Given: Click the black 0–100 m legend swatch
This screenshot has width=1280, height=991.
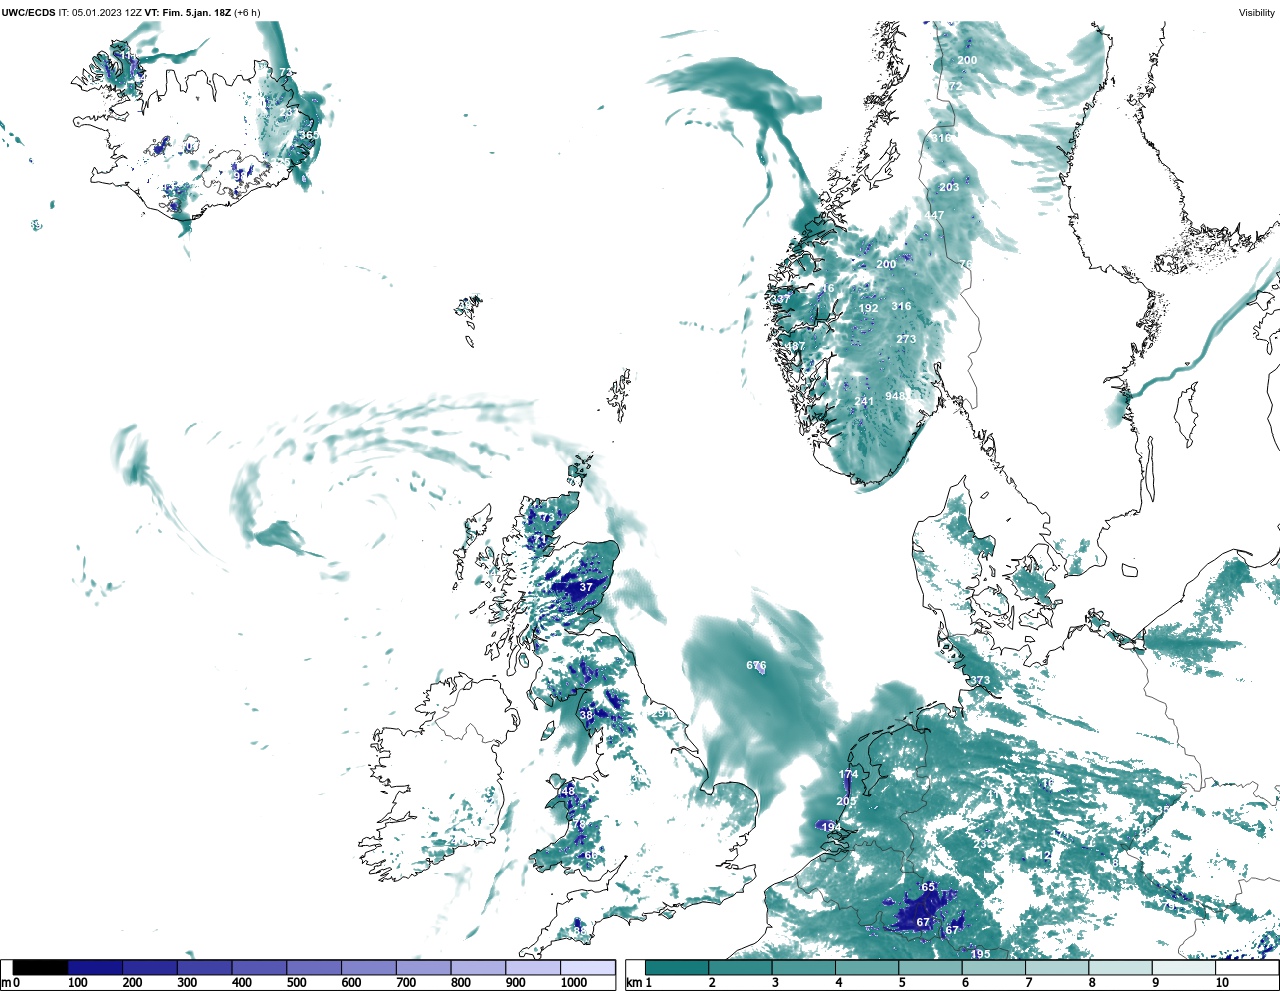Looking at the screenshot, I should click(x=41, y=968).
